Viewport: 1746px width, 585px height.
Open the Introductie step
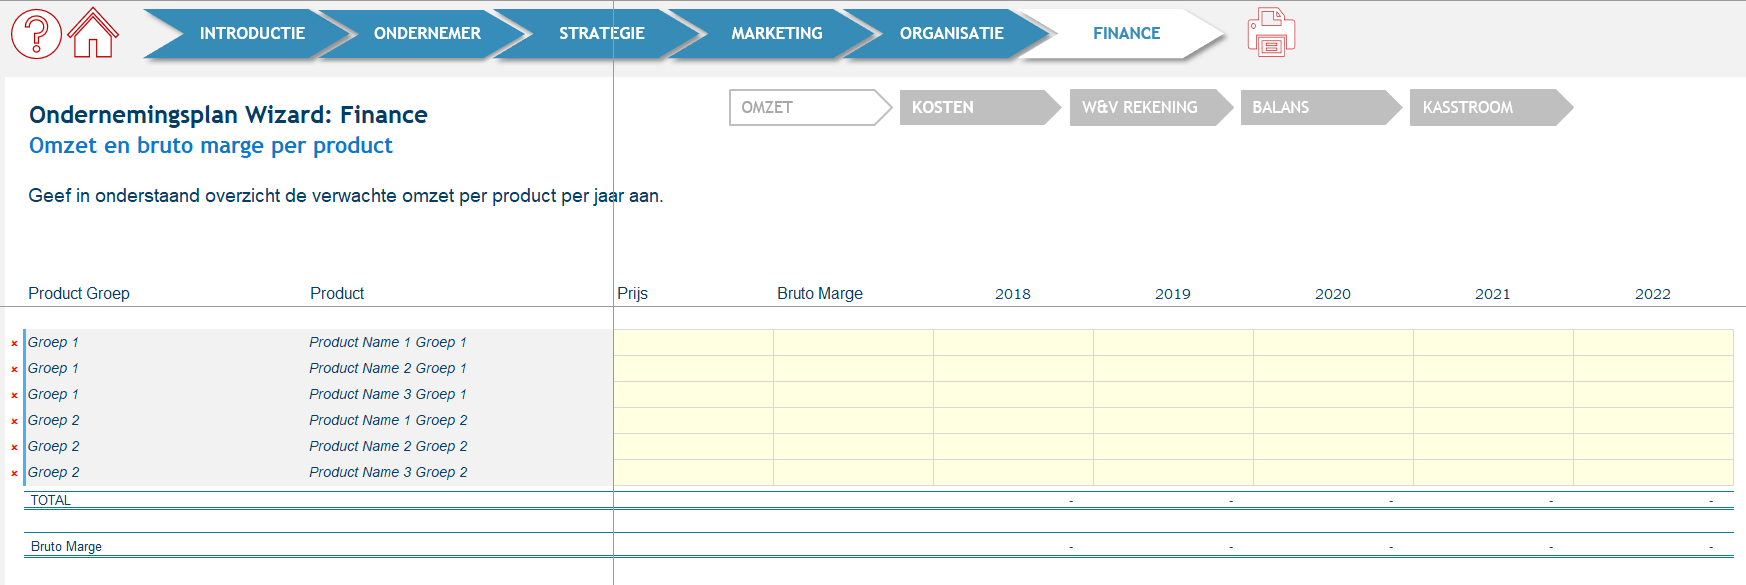click(x=252, y=33)
